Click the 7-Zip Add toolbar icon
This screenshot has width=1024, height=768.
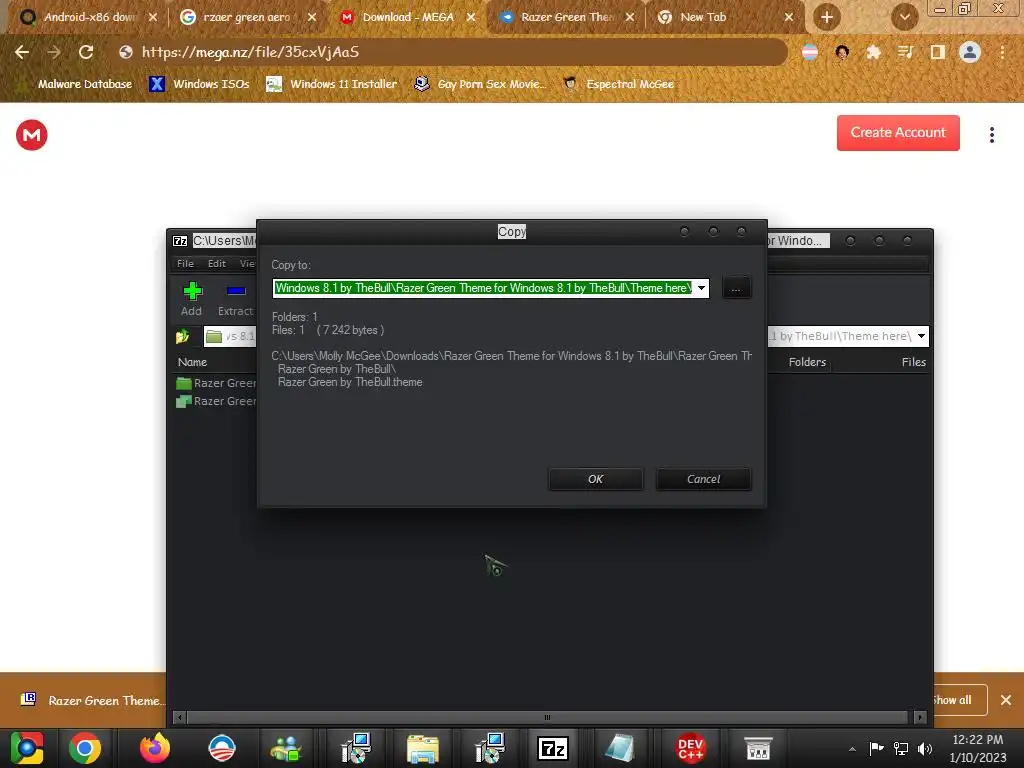tap(191, 298)
